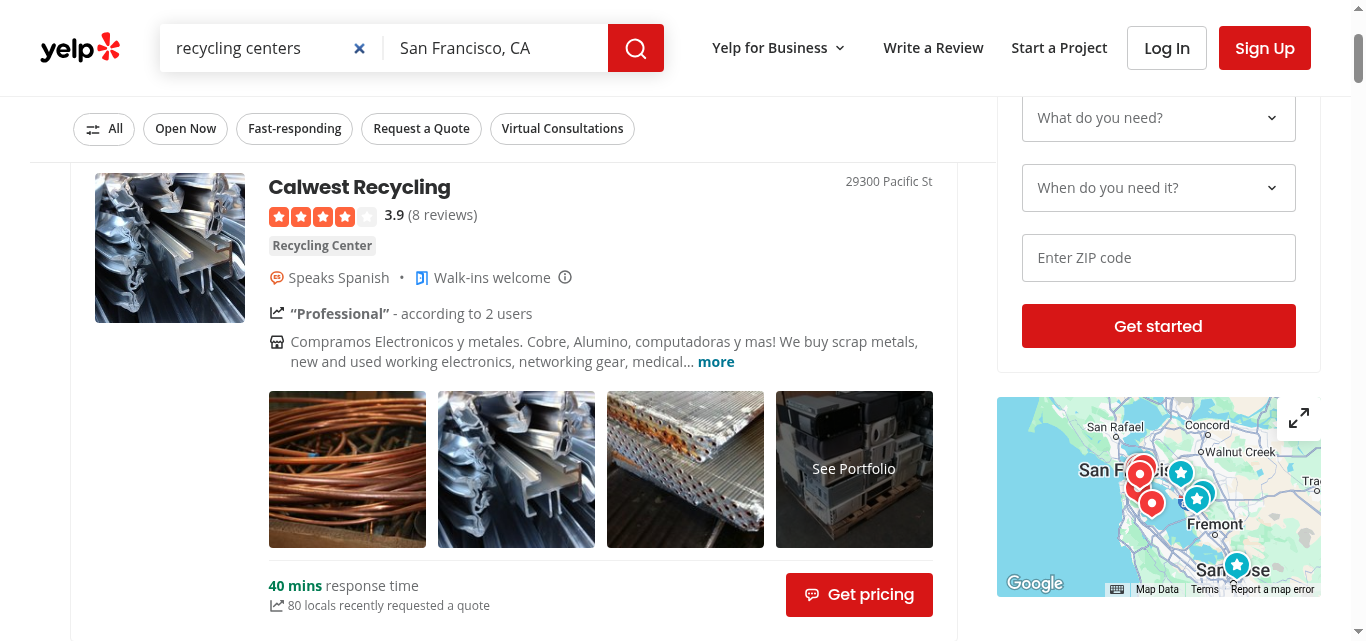Screen dimensions: 1366x641
Task: Open the Calwest Recycling business page
Action: pyautogui.click(x=359, y=187)
